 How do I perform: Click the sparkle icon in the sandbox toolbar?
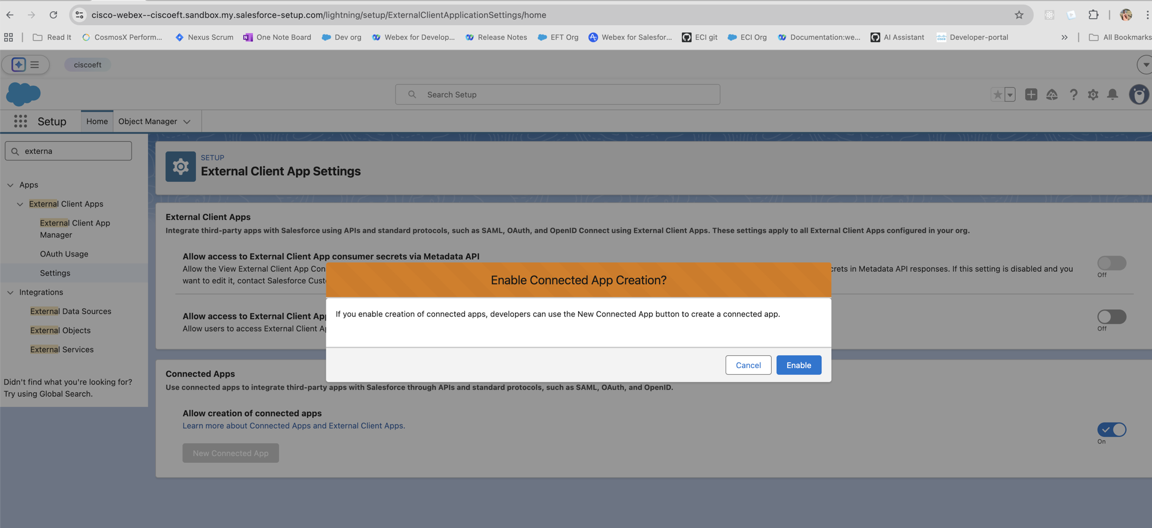point(19,65)
